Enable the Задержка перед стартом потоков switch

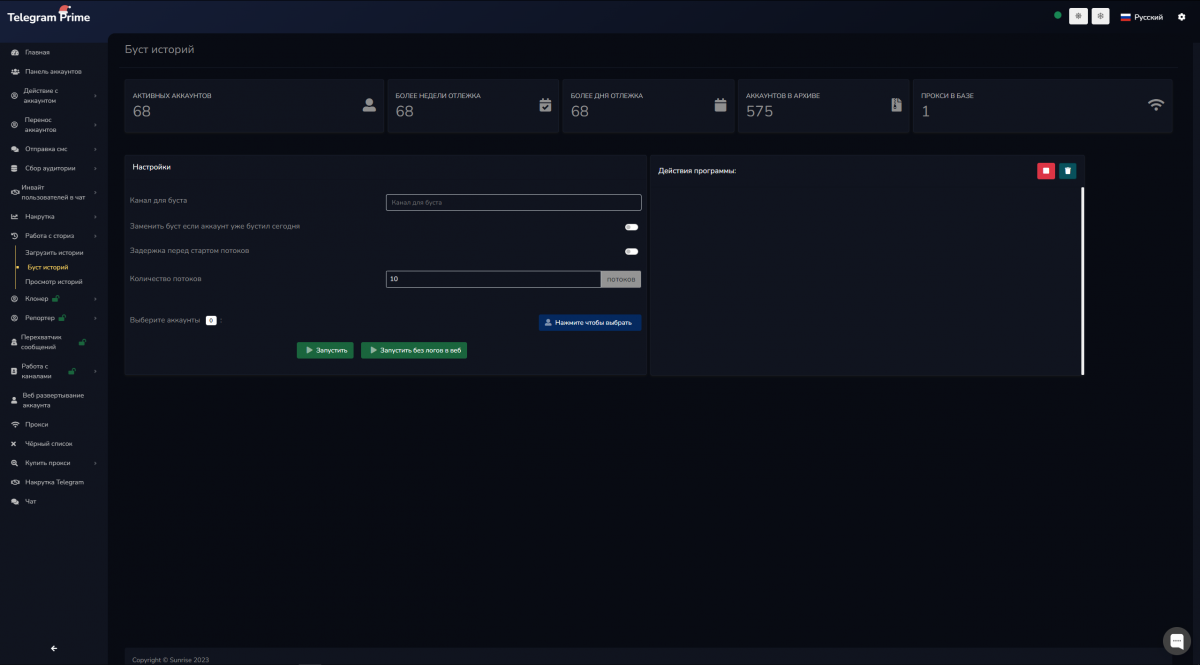click(631, 251)
